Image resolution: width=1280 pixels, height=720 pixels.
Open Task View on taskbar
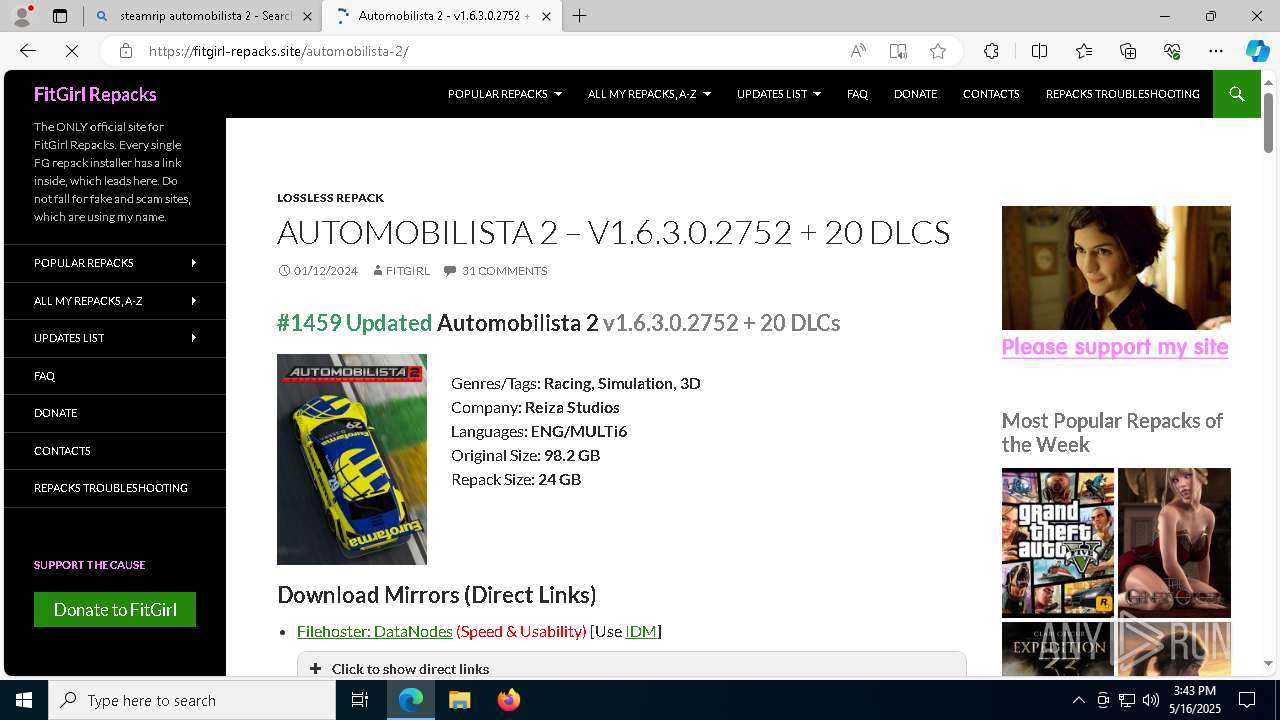360,700
